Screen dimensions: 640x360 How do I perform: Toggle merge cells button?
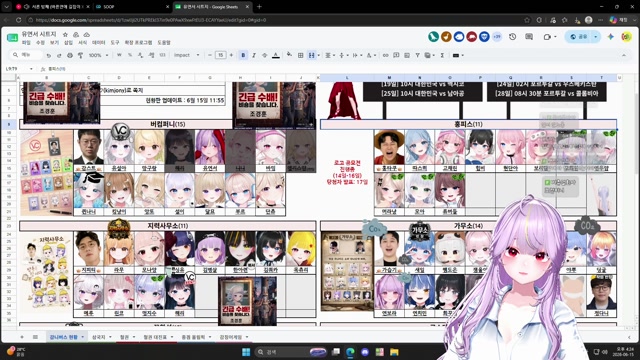point(311,55)
